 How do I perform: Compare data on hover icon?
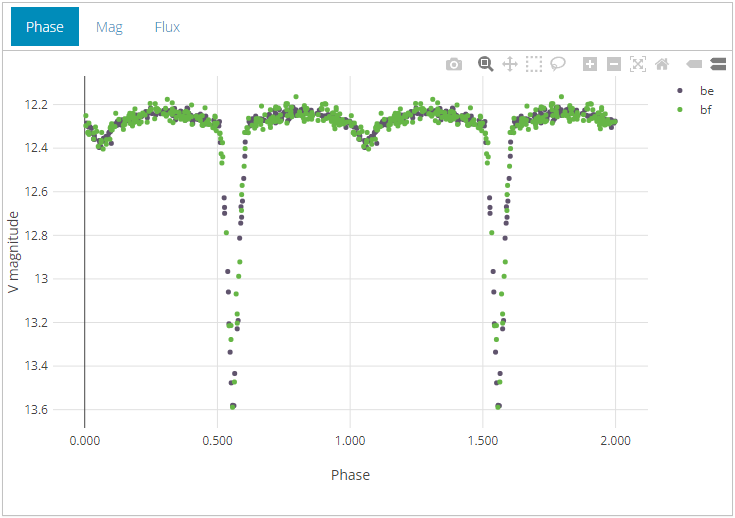pos(718,64)
